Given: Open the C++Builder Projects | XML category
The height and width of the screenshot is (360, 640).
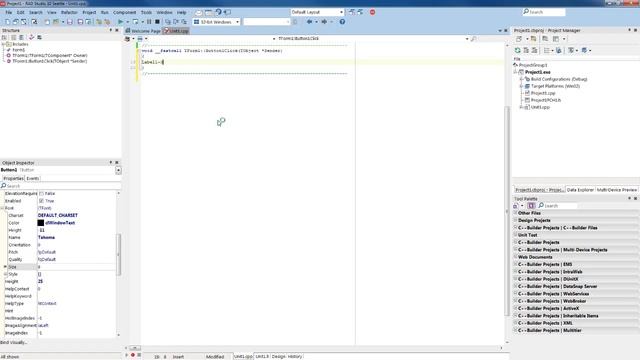Looking at the screenshot, I should [576, 323].
